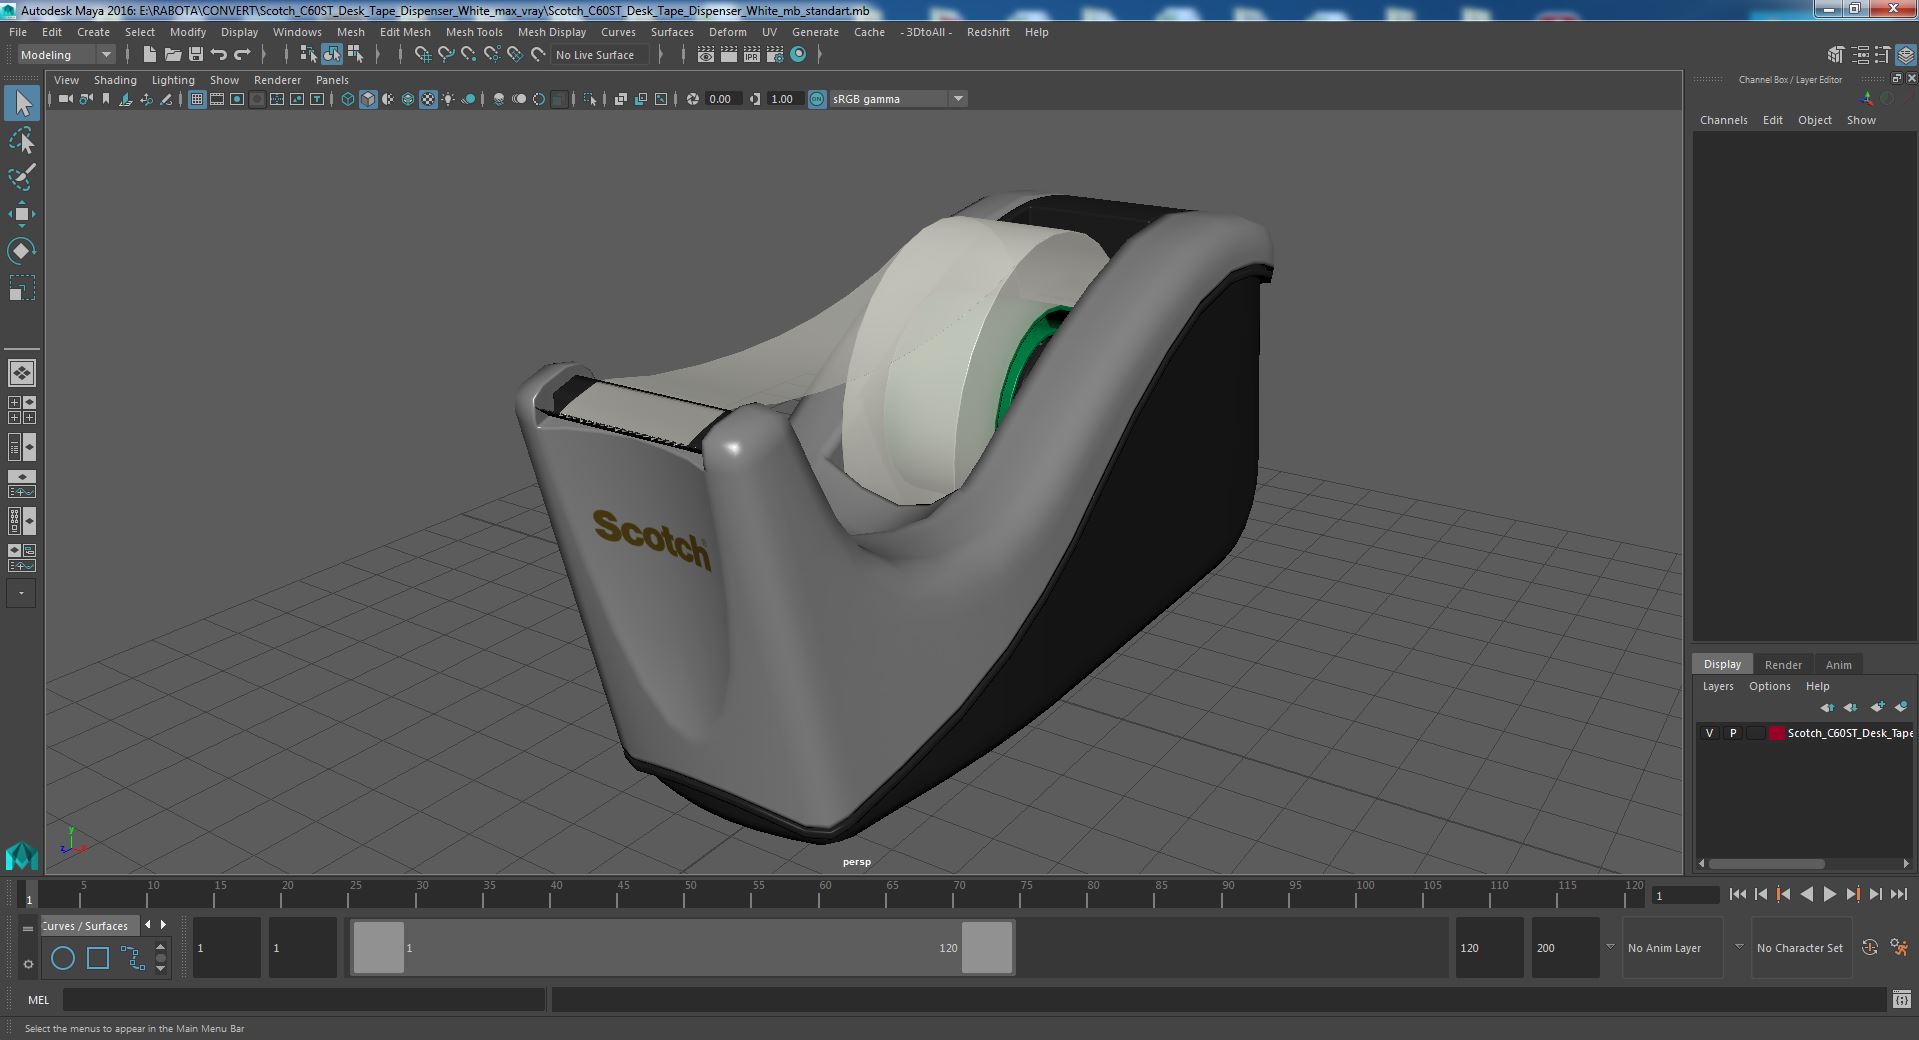Image resolution: width=1919 pixels, height=1040 pixels.
Task: Snap to grids icon
Action: click(423, 55)
